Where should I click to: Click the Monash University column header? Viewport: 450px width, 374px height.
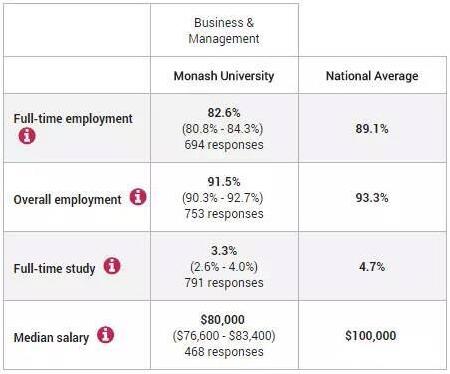click(x=224, y=76)
